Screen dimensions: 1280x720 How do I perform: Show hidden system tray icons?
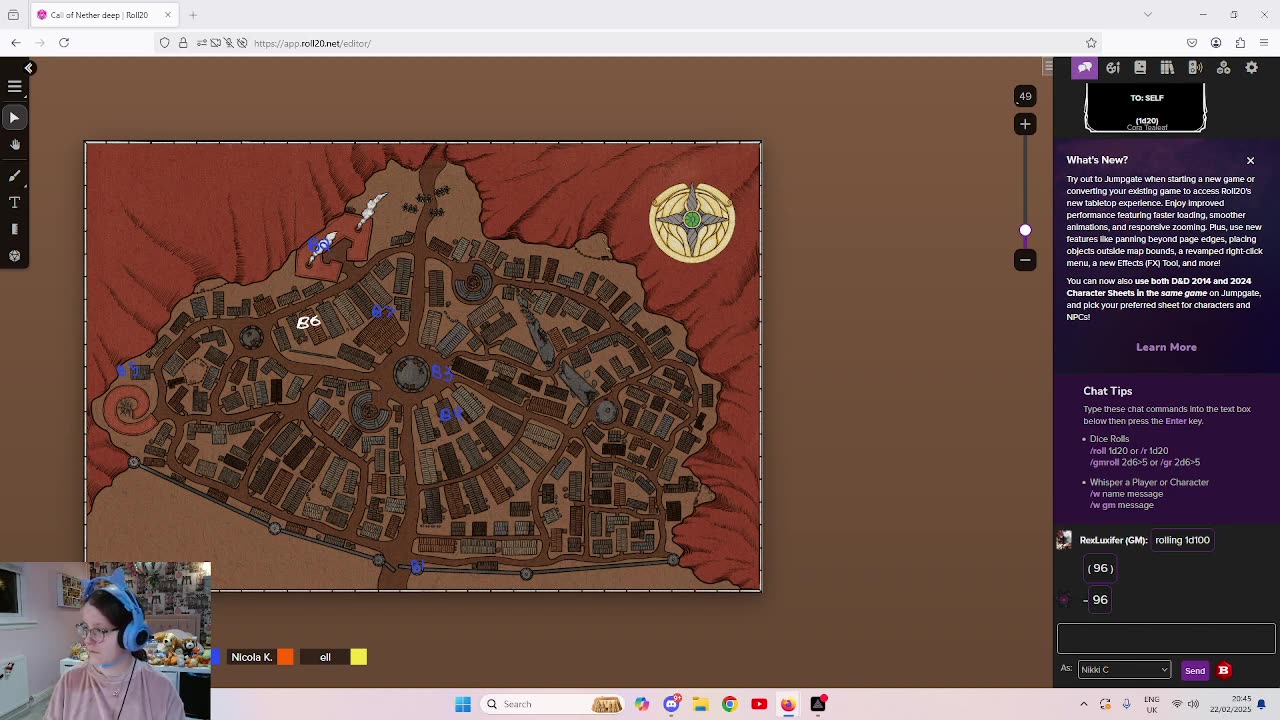point(1083,704)
